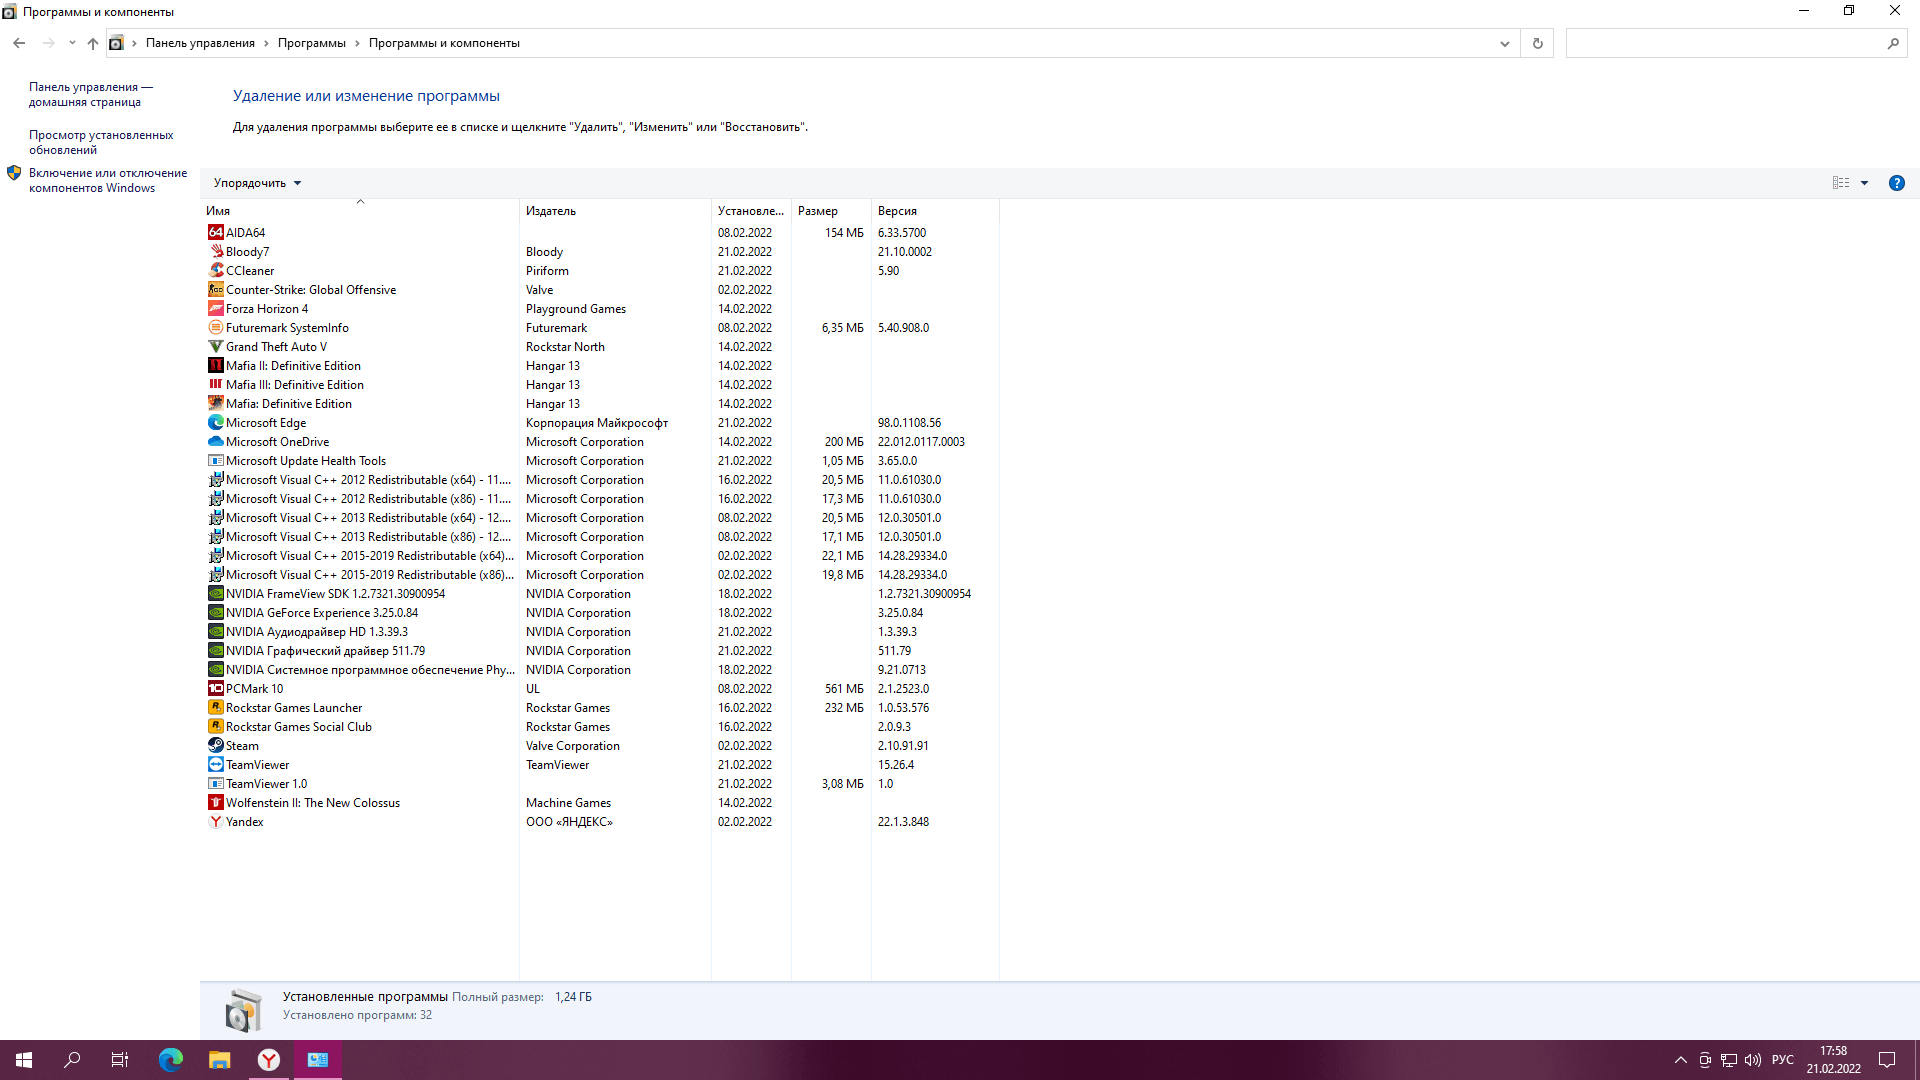Select Forza Horizon 4 icon

215,308
